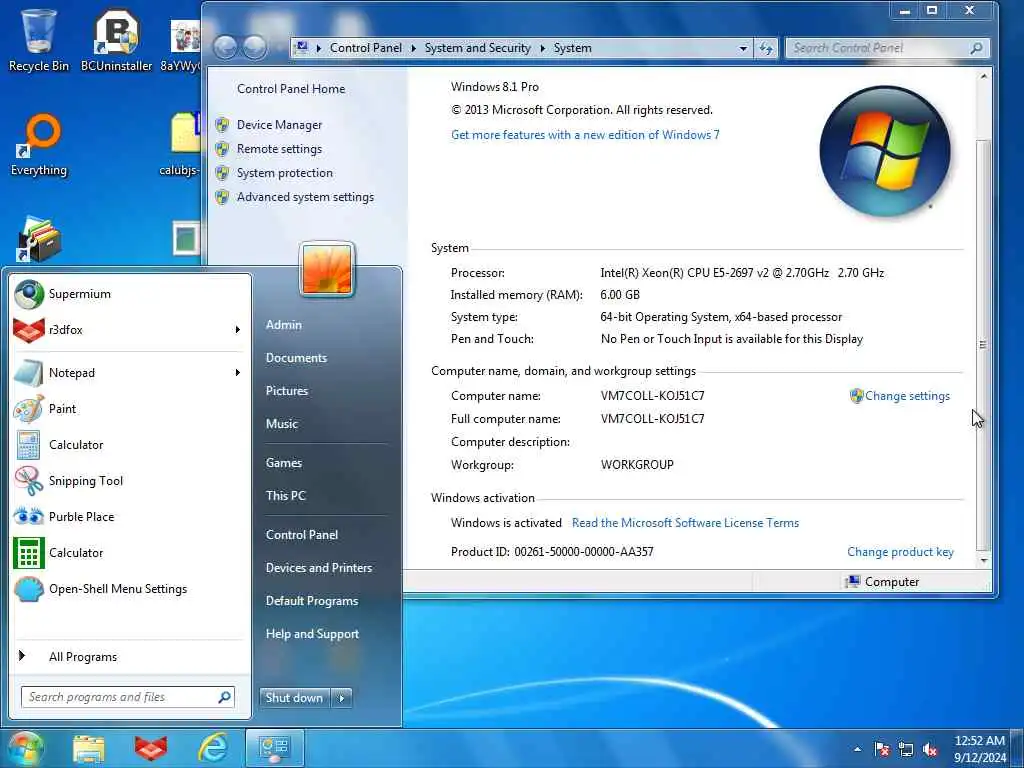Open the Purble Place game
The width and height of the screenshot is (1024, 768).
129,517
